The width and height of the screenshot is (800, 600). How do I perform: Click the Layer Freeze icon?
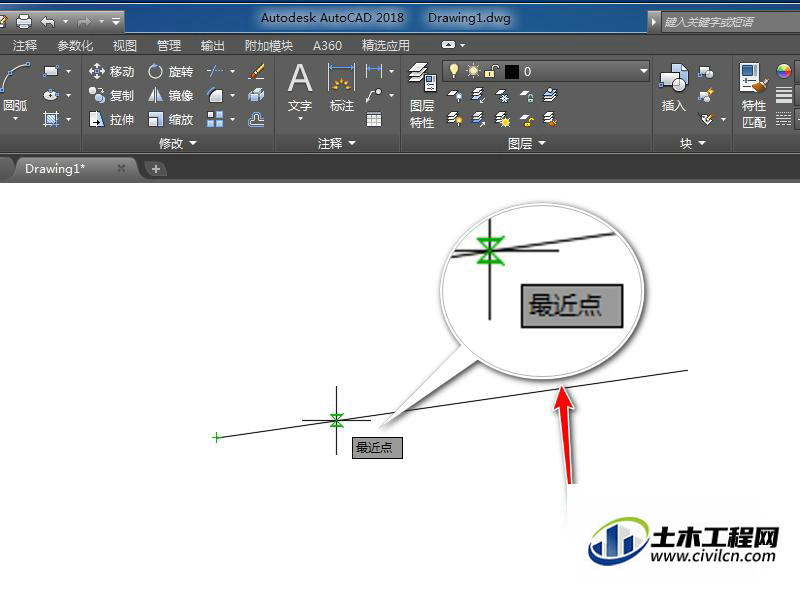click(x=503, y=95)
